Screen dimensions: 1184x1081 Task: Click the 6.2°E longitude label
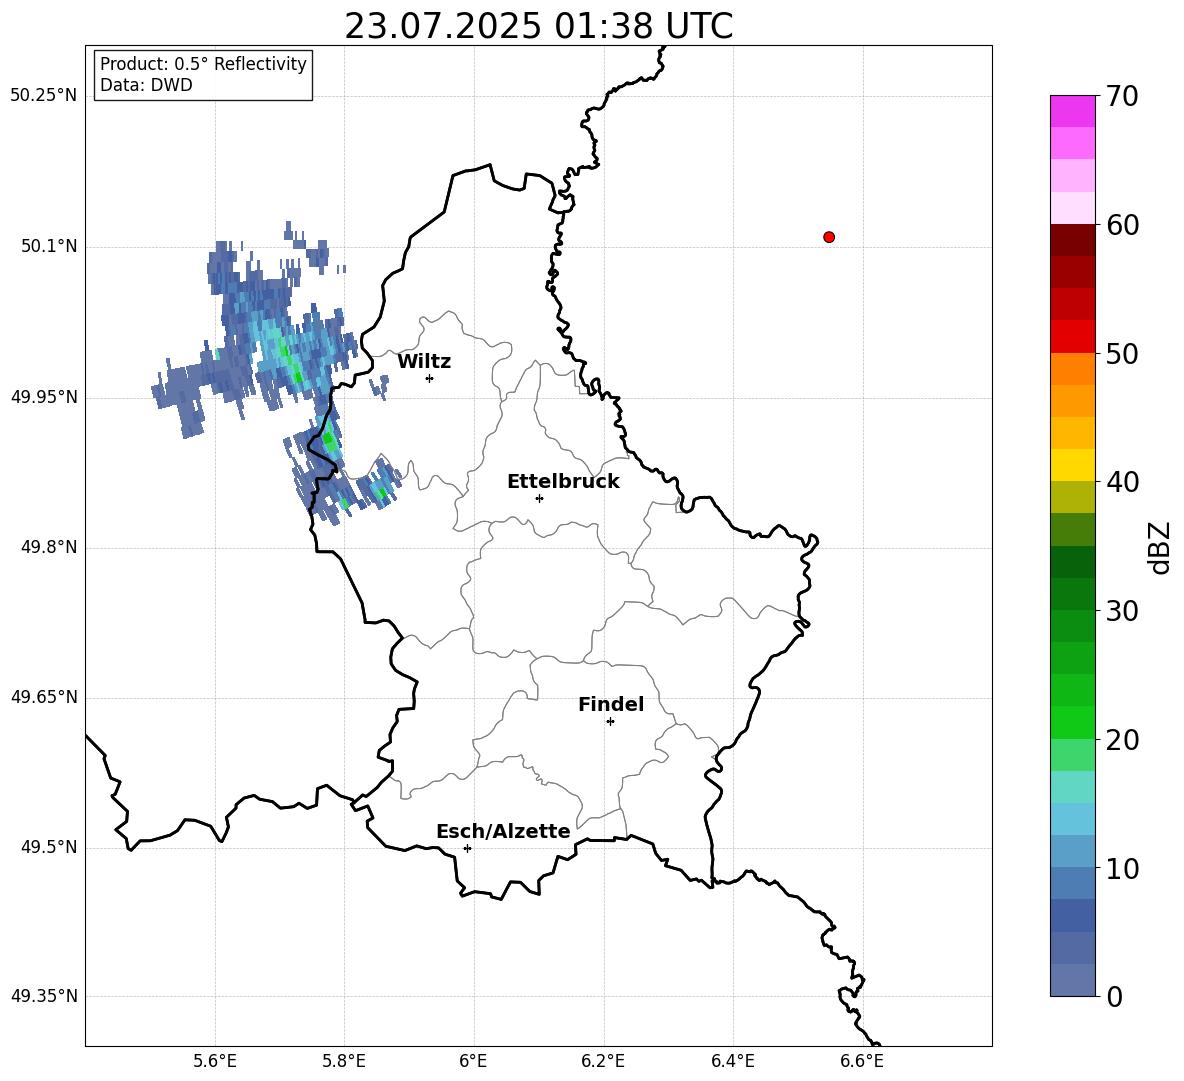(603, 1061)
